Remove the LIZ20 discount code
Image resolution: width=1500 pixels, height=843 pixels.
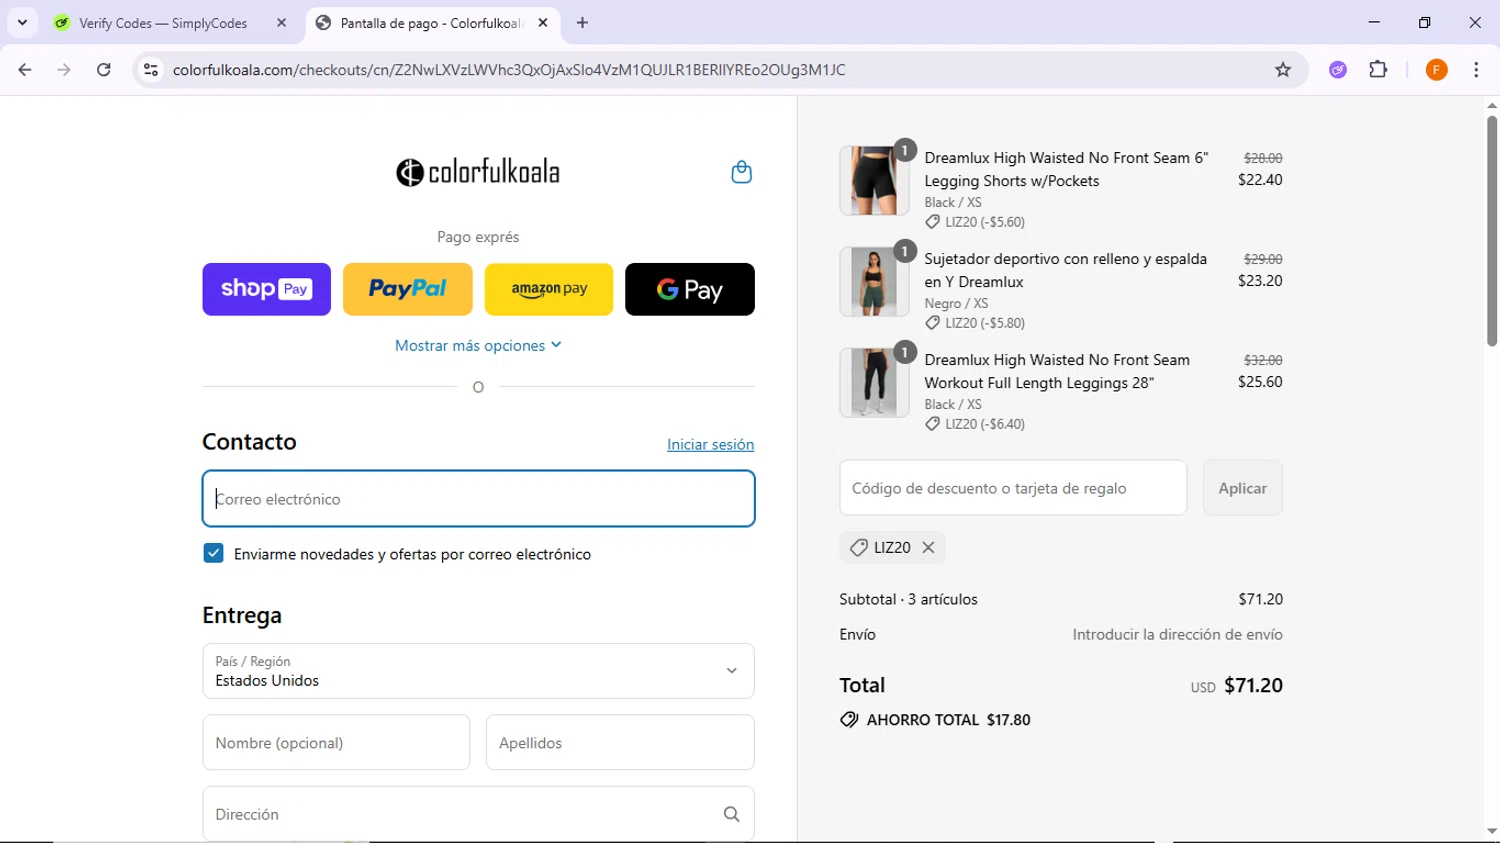point(928,547)
